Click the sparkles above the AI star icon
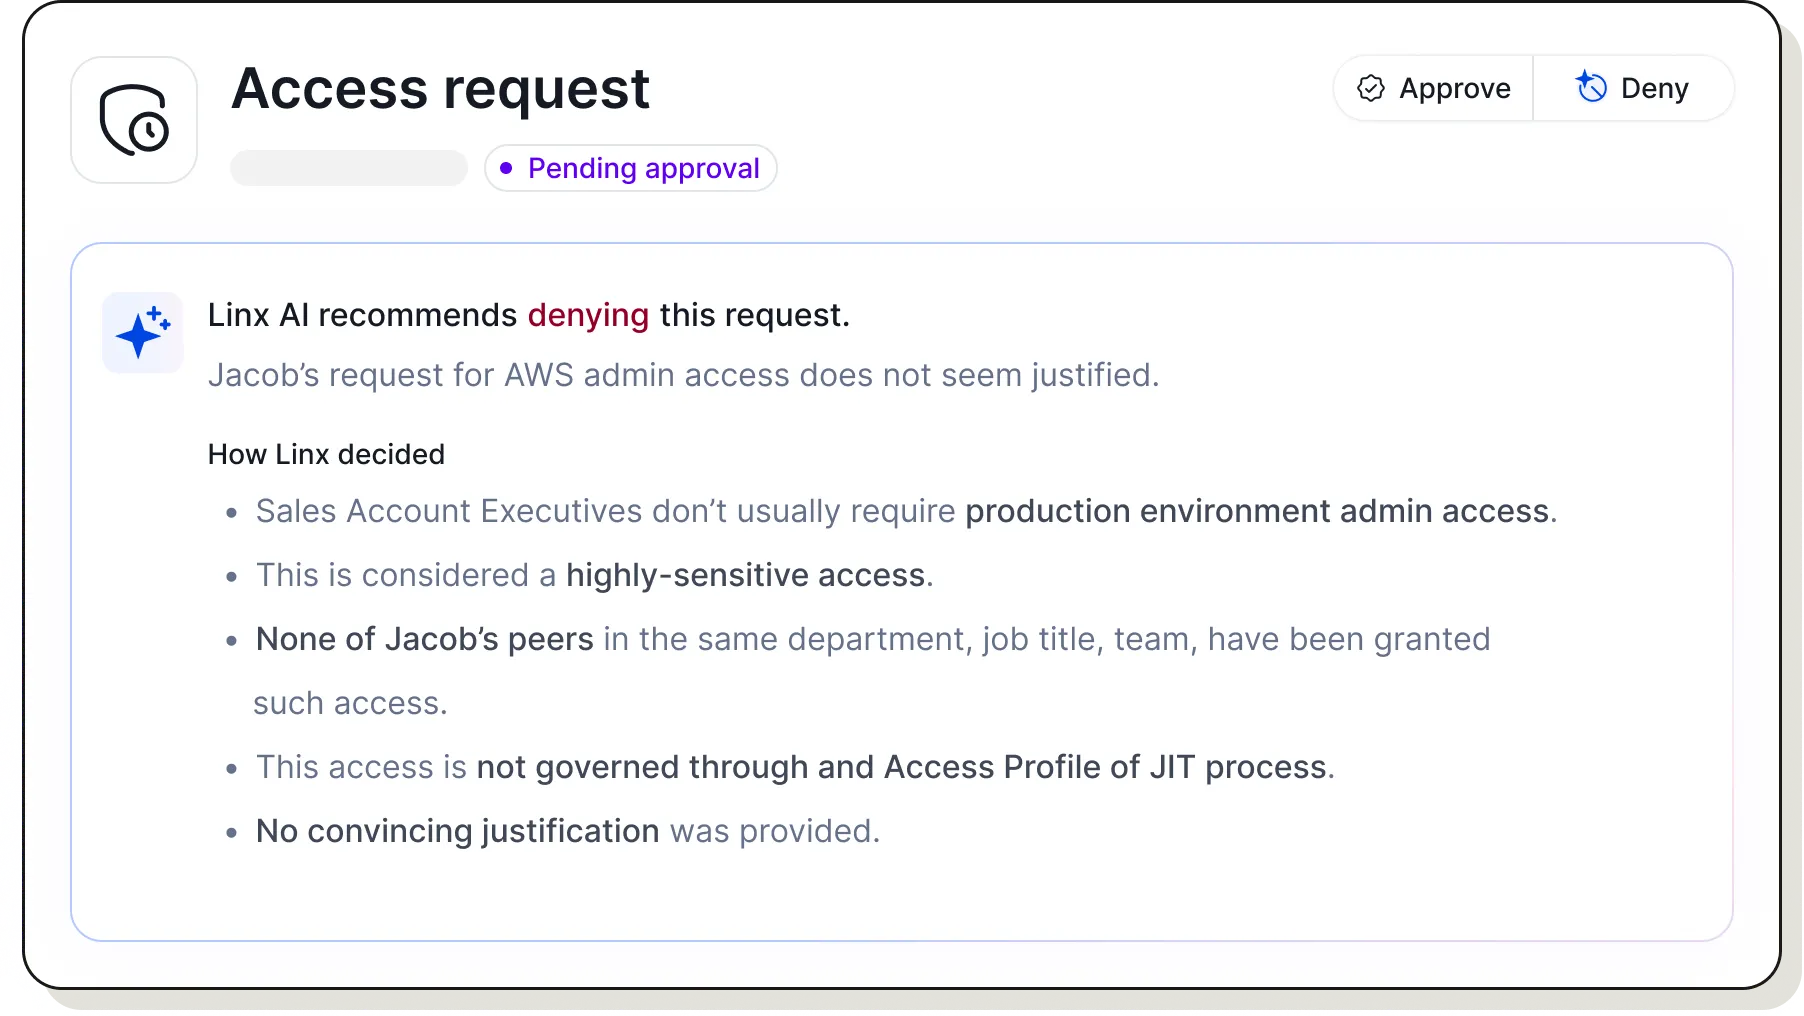This screenshot has height=1016, width=1804. point(155,313)
